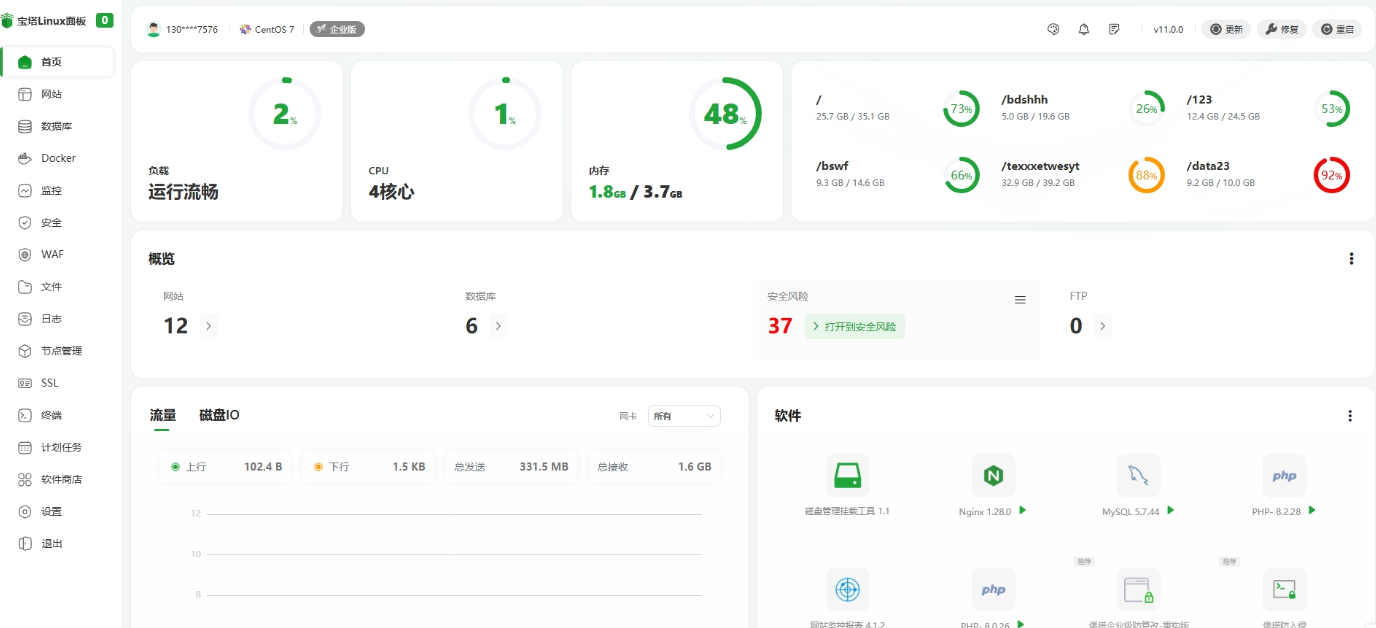This screenshot has height=628, width=1376.
Task: Open the intrusion prevention terminal-lock icon
Action: click(1284, 590)
